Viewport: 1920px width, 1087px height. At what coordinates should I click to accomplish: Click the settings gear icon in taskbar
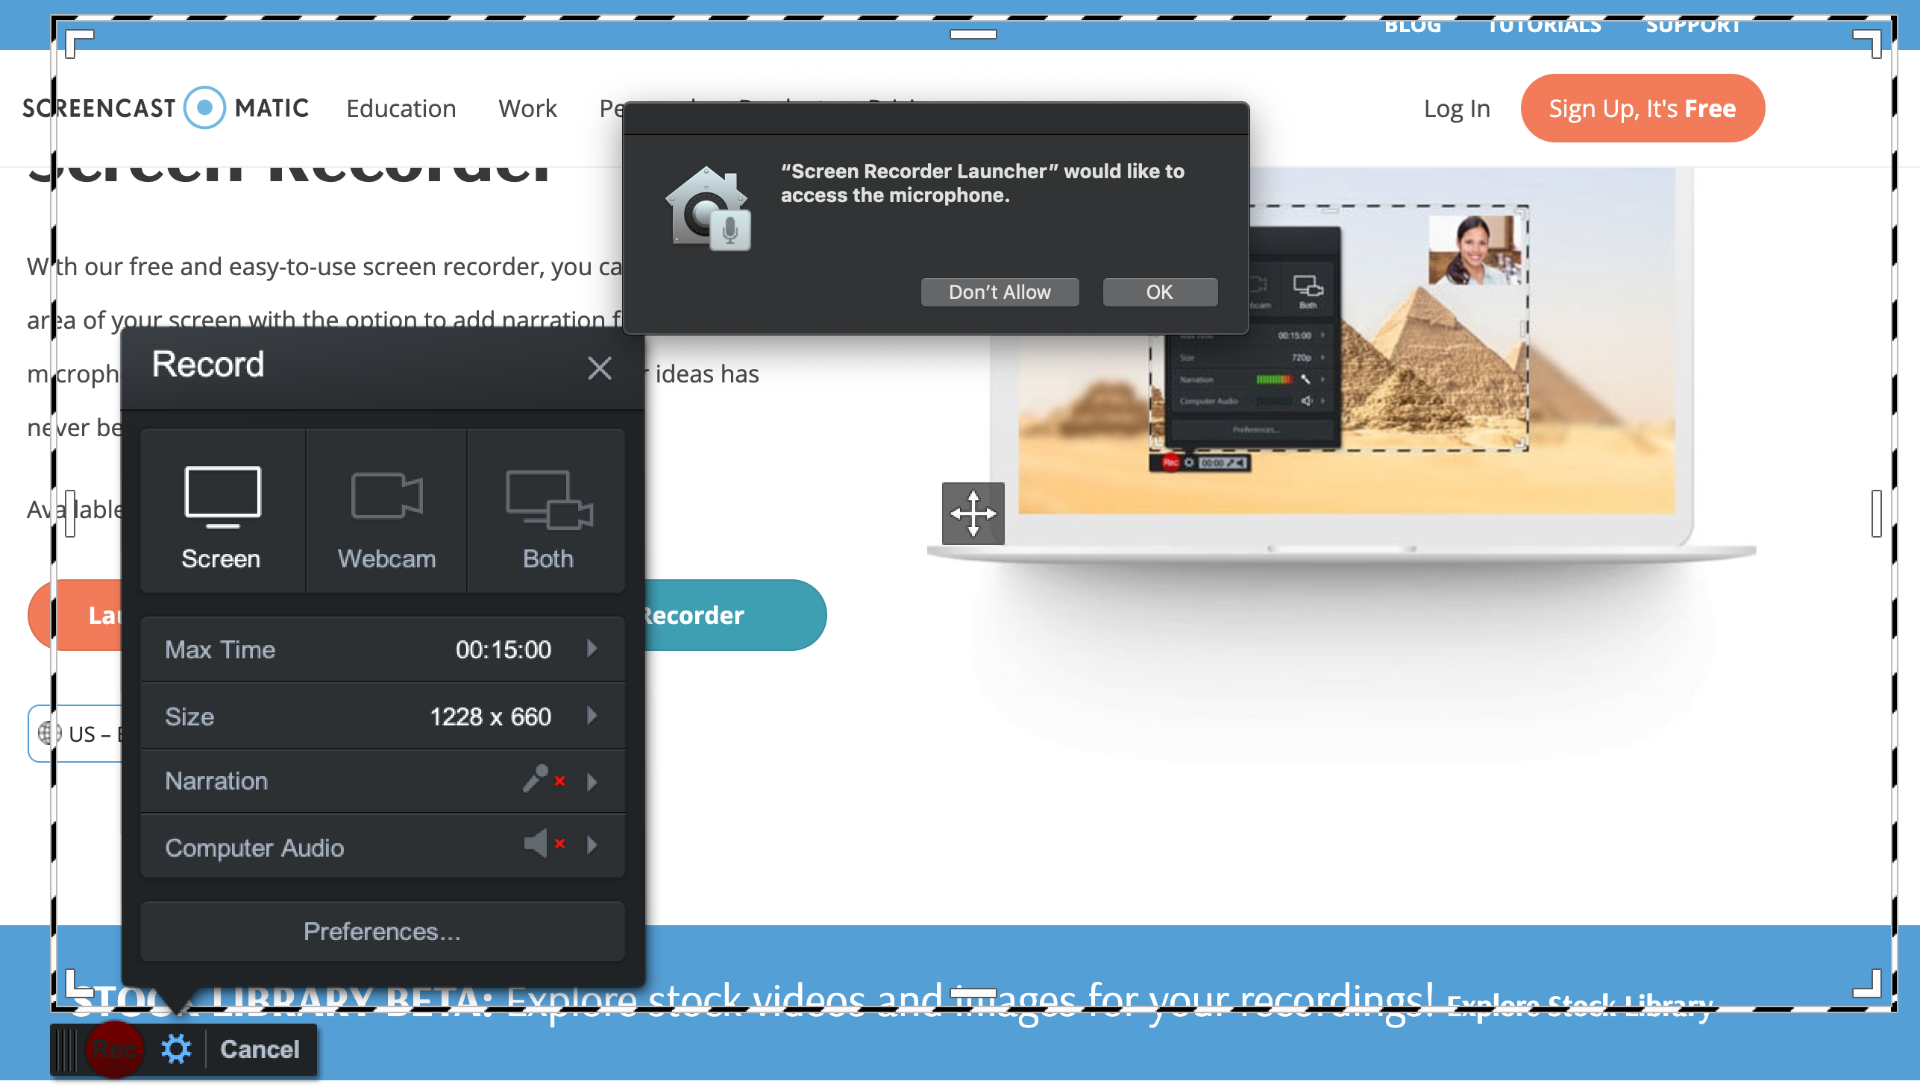coord(177,1049)
